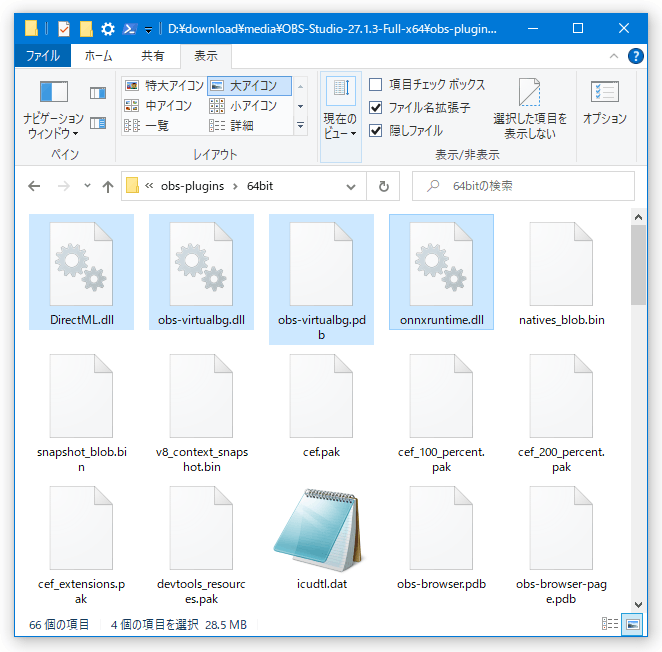Toggle the hidden files checkbox

[x=375, y=130]
